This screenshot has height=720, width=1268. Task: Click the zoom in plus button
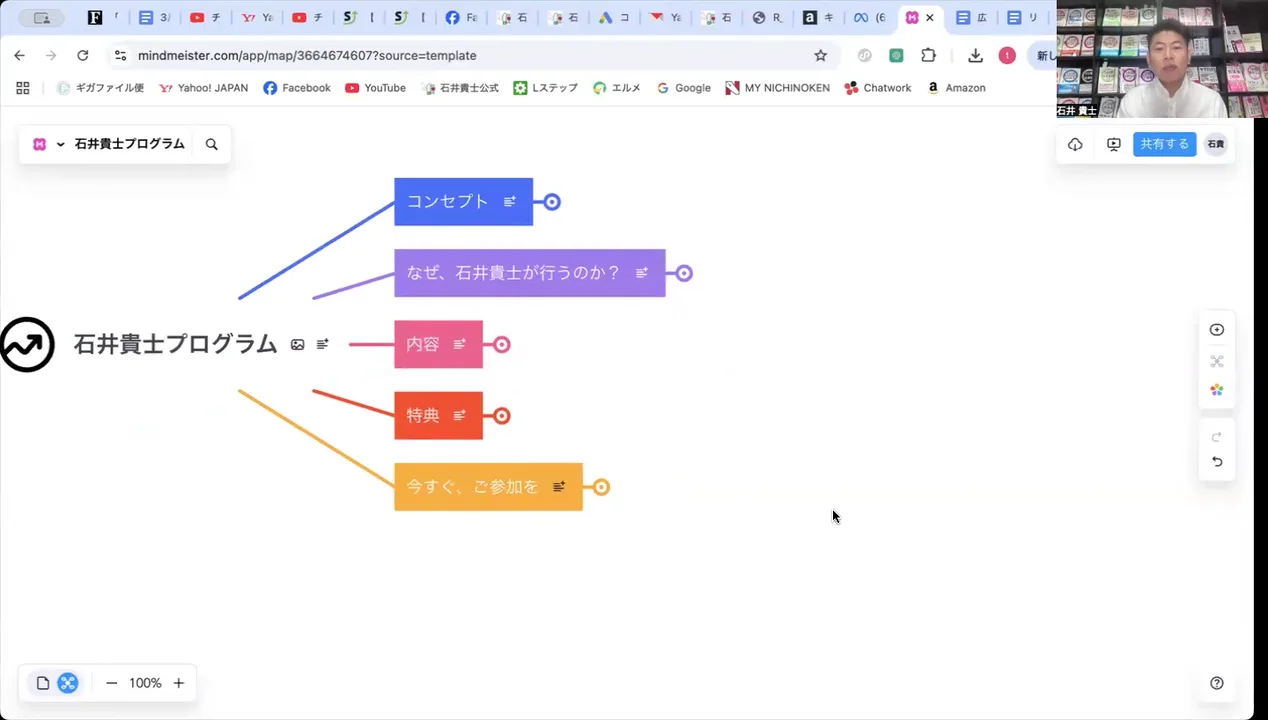(x=179, y=683)
